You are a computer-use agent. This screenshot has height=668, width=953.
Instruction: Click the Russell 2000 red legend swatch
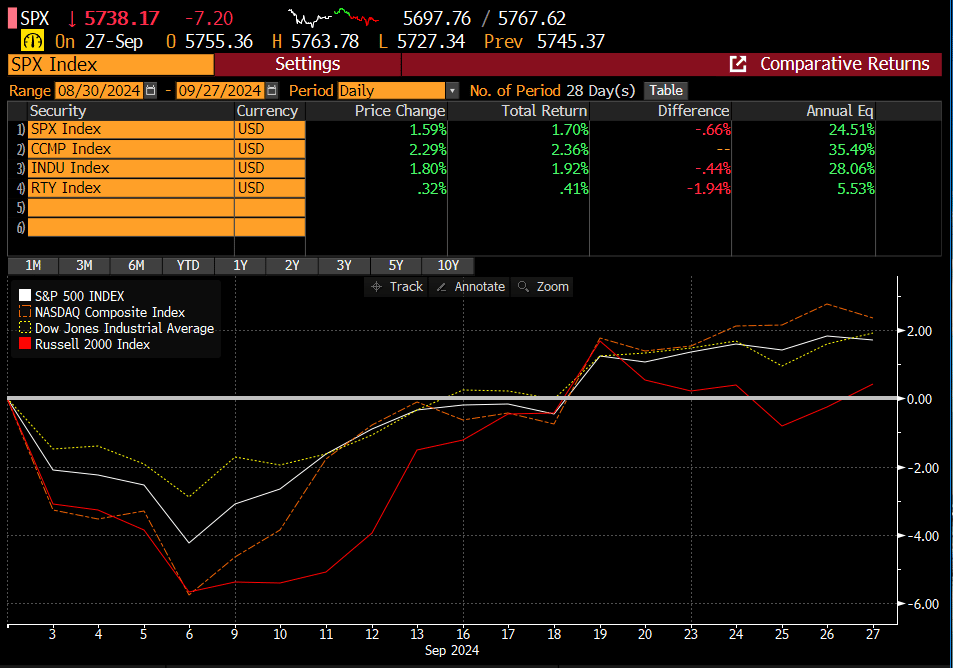tap(25, 343)
